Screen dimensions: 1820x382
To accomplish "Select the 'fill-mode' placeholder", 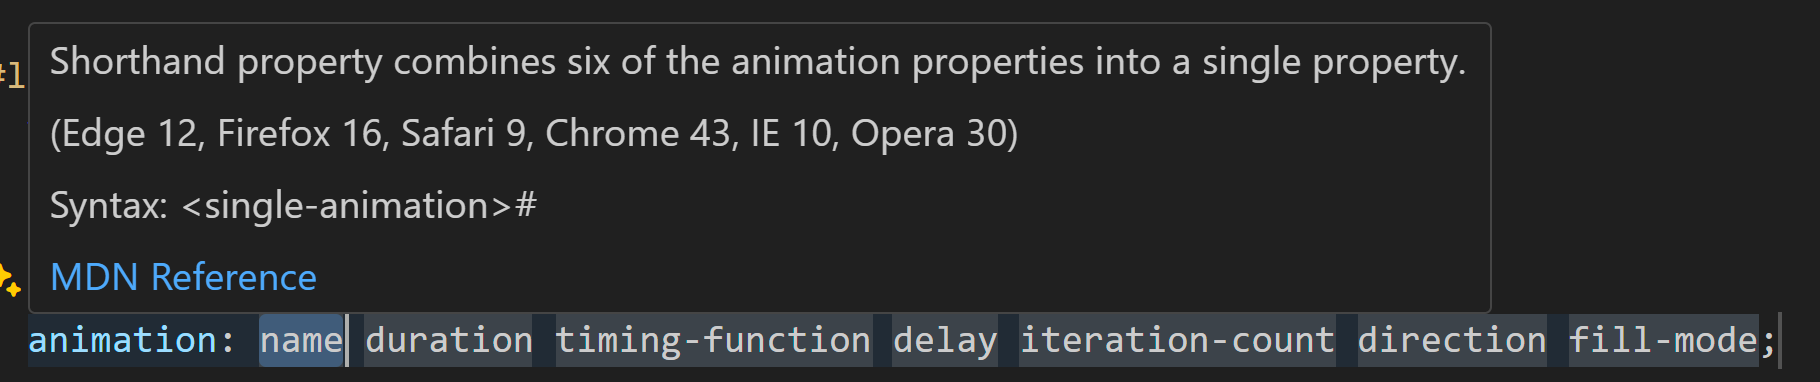I will pyautogui.click(x=1663, y=340).
